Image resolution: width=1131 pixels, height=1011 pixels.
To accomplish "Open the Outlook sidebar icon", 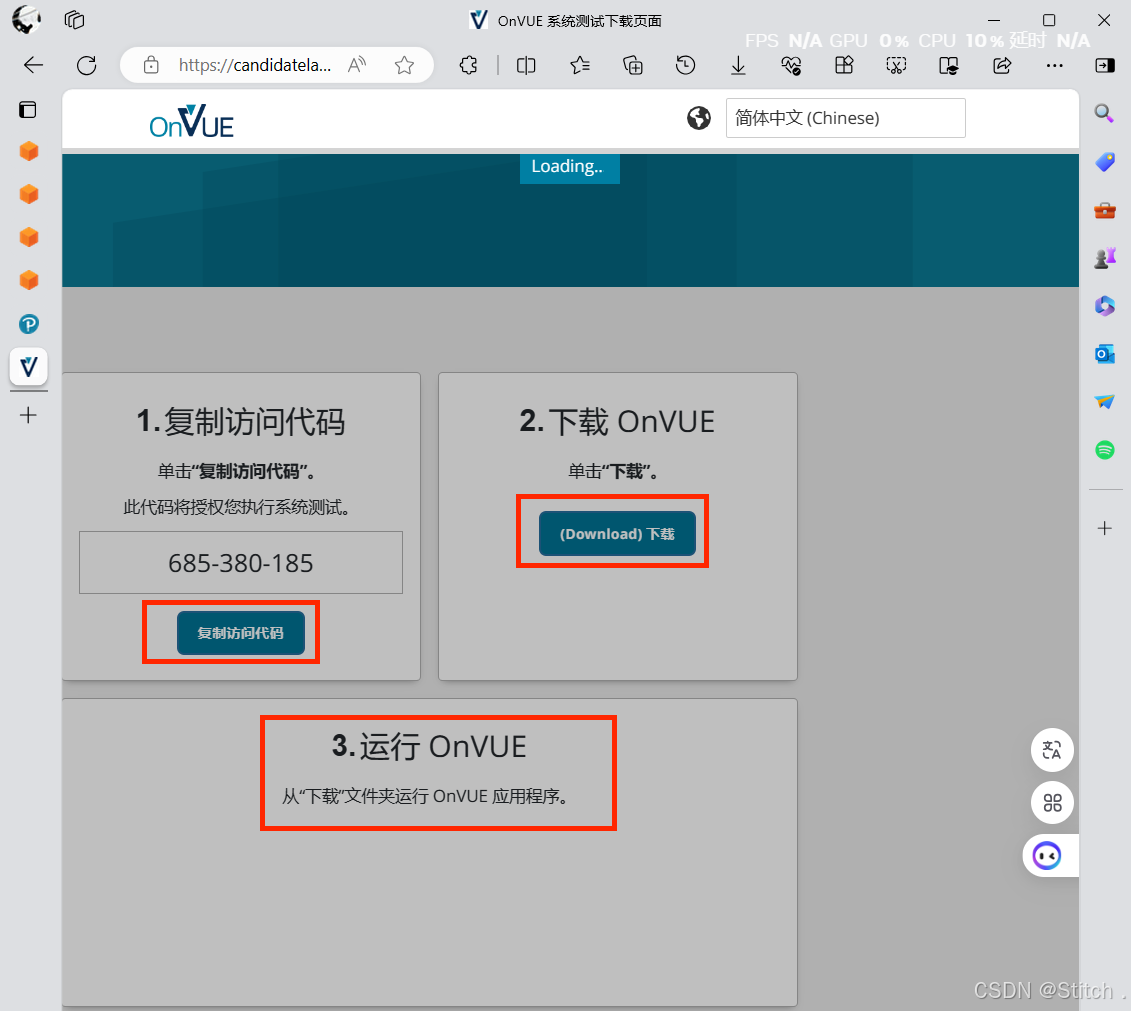I will [x=1104, y=354].
